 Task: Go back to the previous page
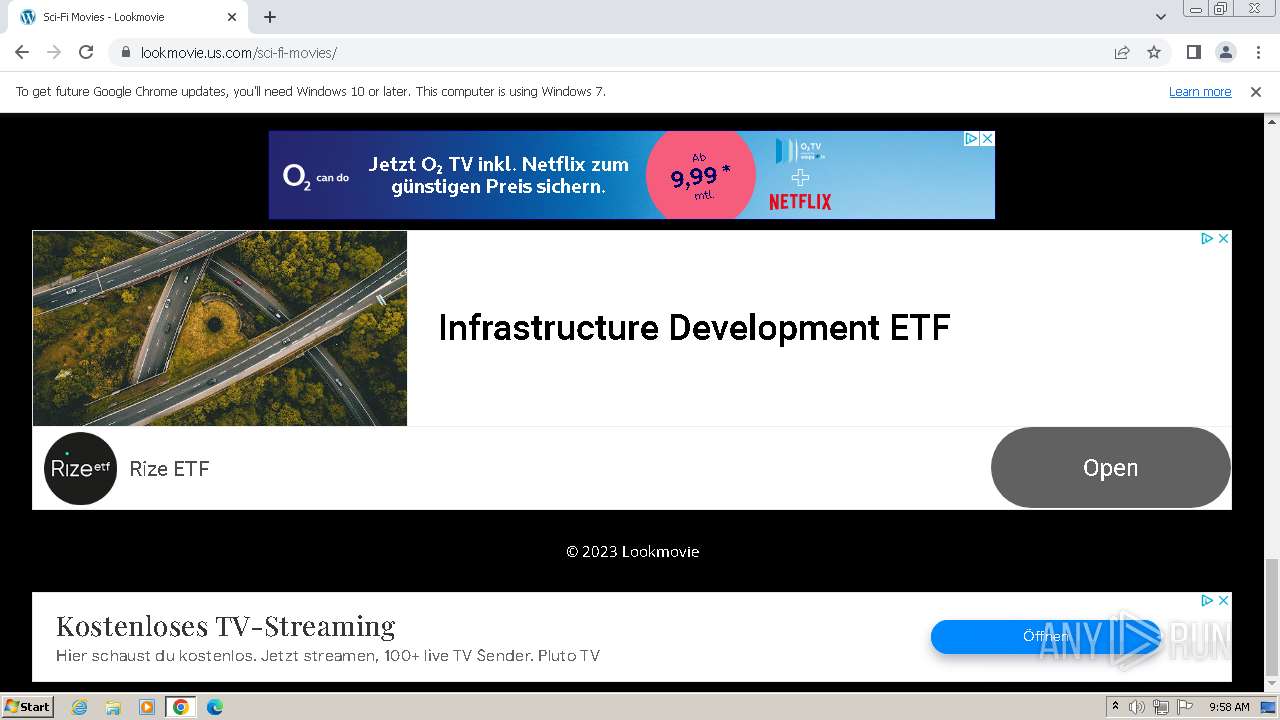22,52
